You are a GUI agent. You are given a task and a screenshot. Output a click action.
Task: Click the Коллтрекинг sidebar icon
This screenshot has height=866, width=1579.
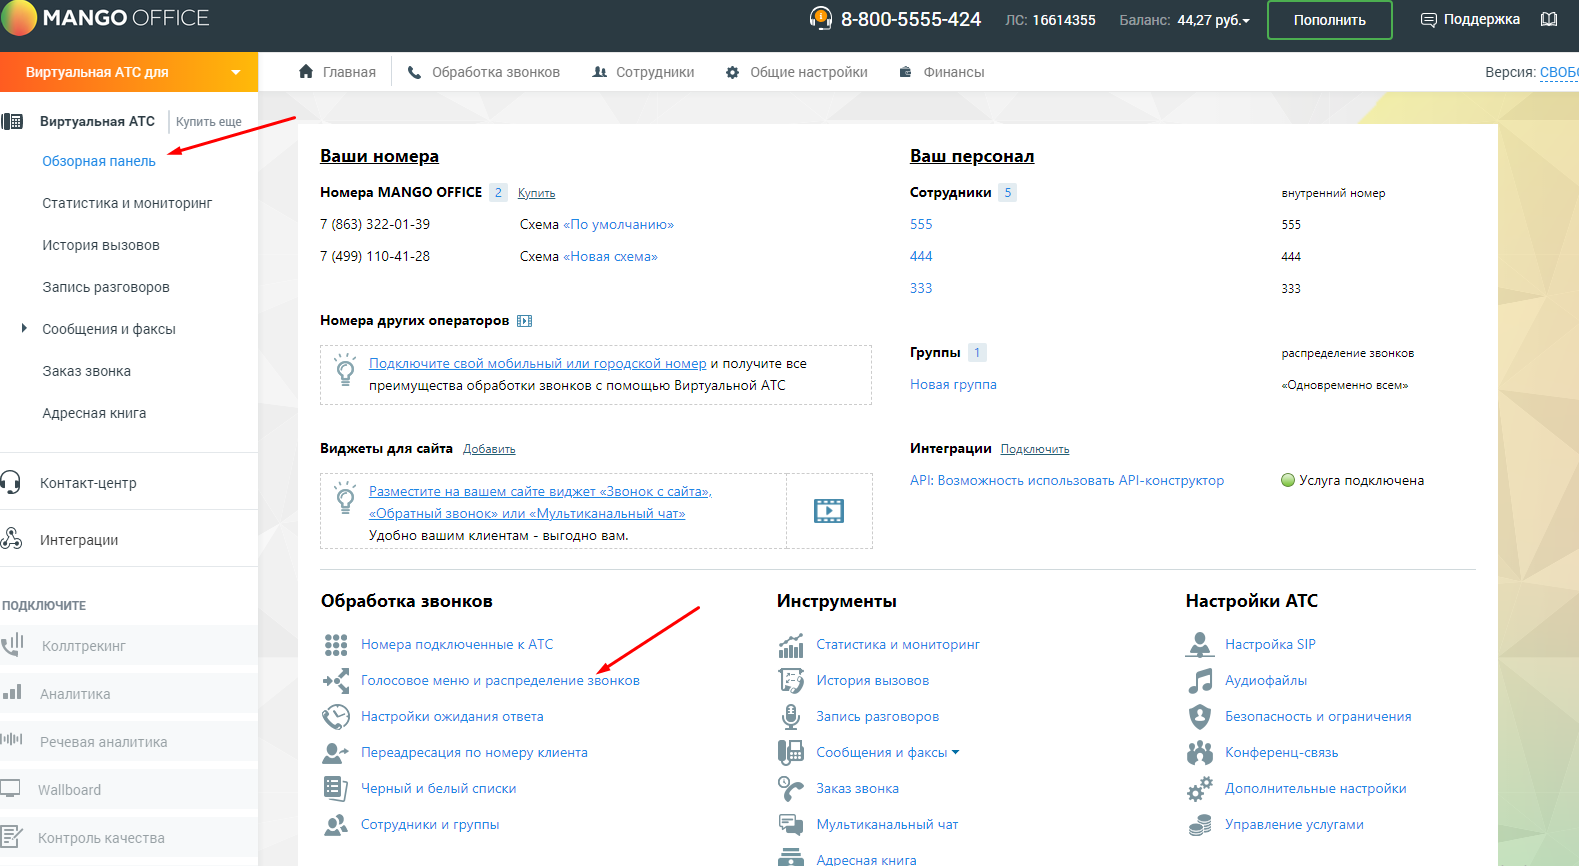tap(12, 645)
